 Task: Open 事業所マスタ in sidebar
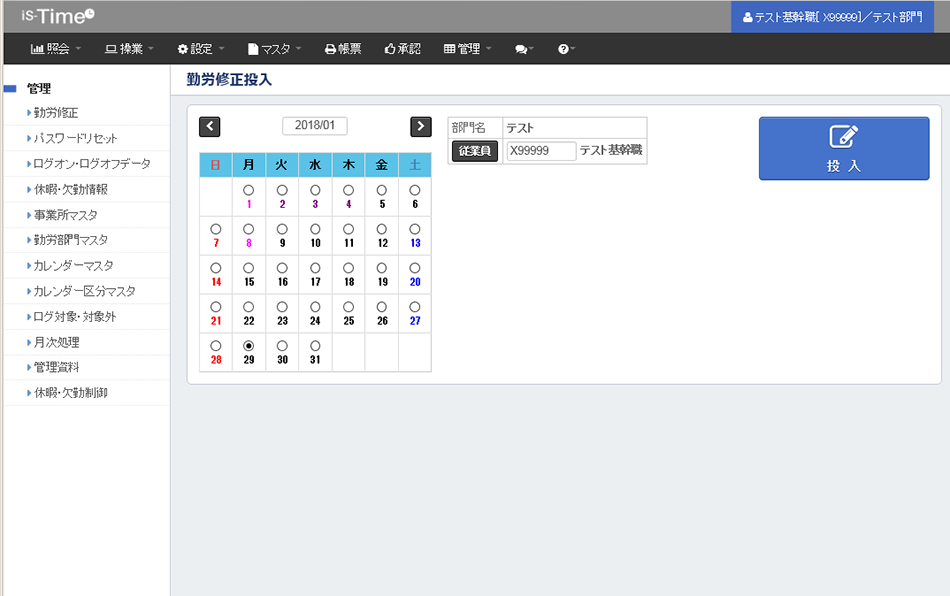65,215
